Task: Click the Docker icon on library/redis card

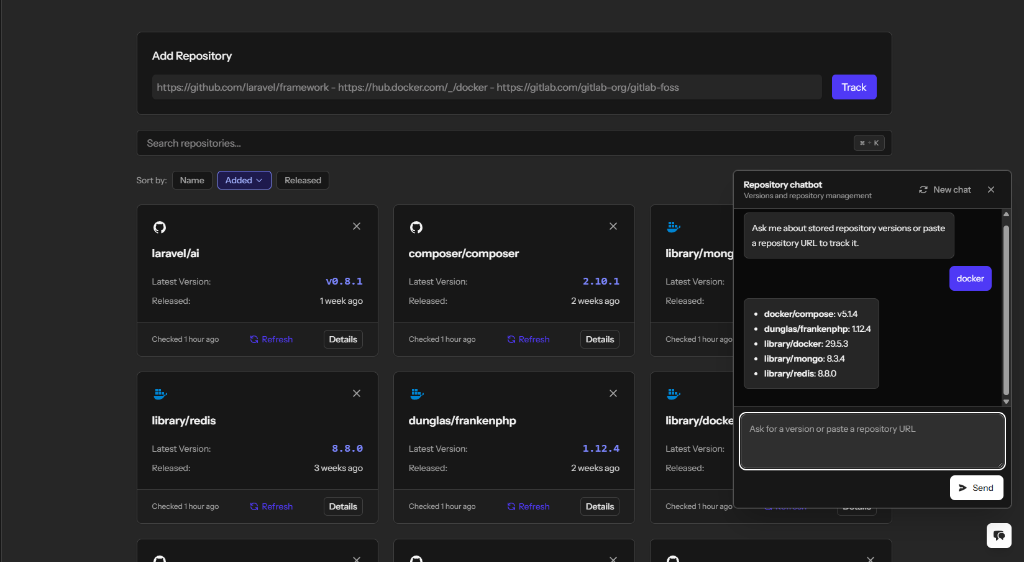Action: (x=160, y=394)
